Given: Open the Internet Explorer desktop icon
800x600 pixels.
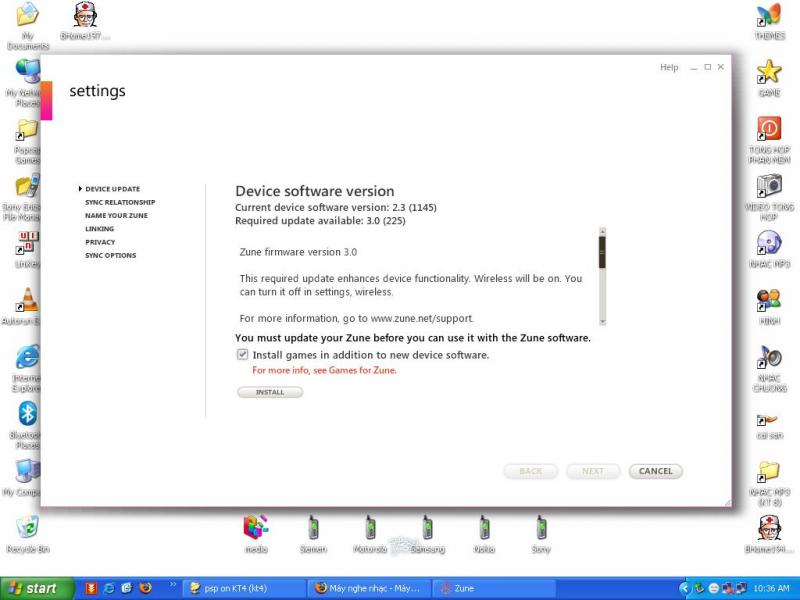Looking at the screenshot, I should point(27,357).
